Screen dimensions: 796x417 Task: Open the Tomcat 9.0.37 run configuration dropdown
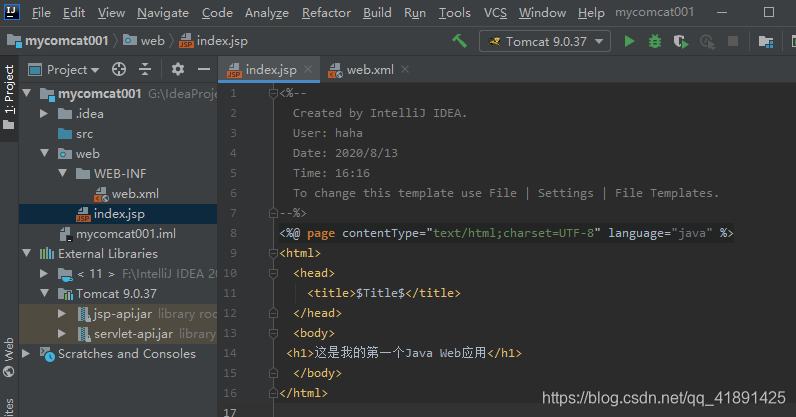545,41
